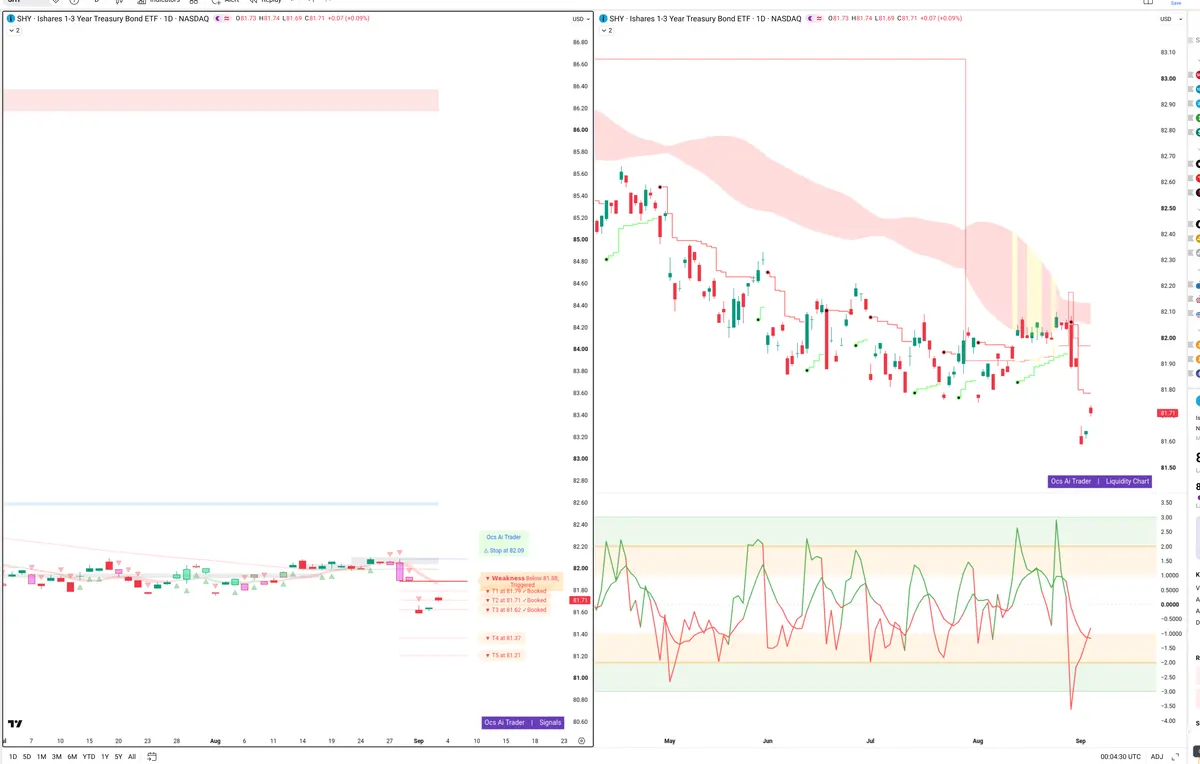
Task: Collapse the left chart indicator legend
Action: pyautogui.click(x=14, y=31)
